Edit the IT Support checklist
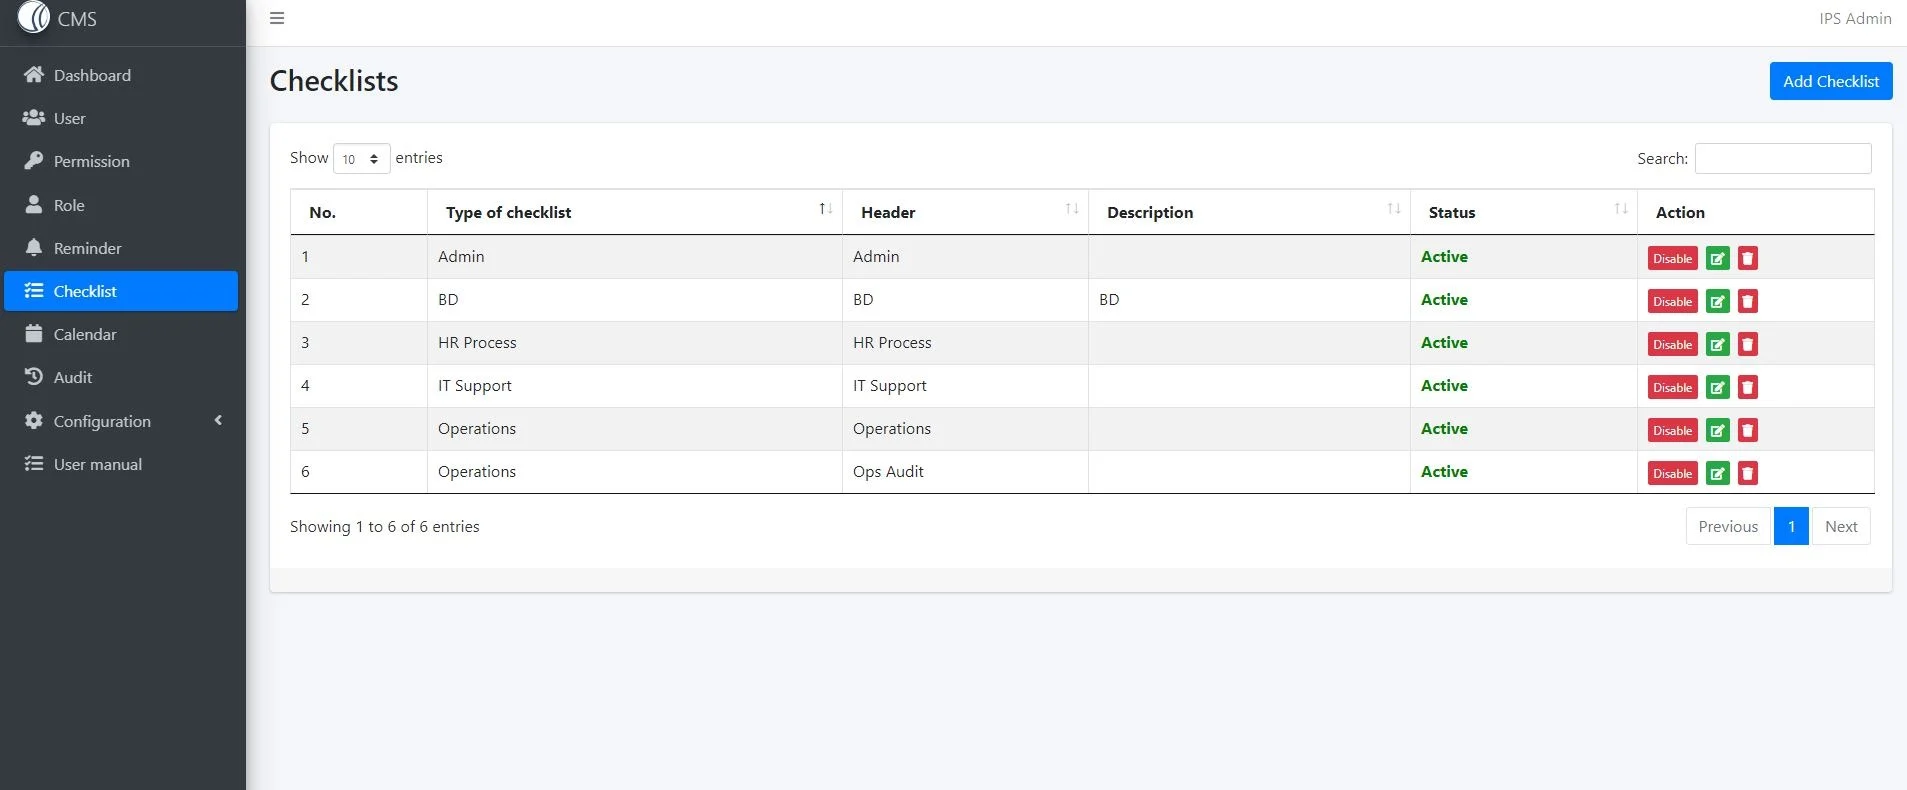 [1717, 387]
